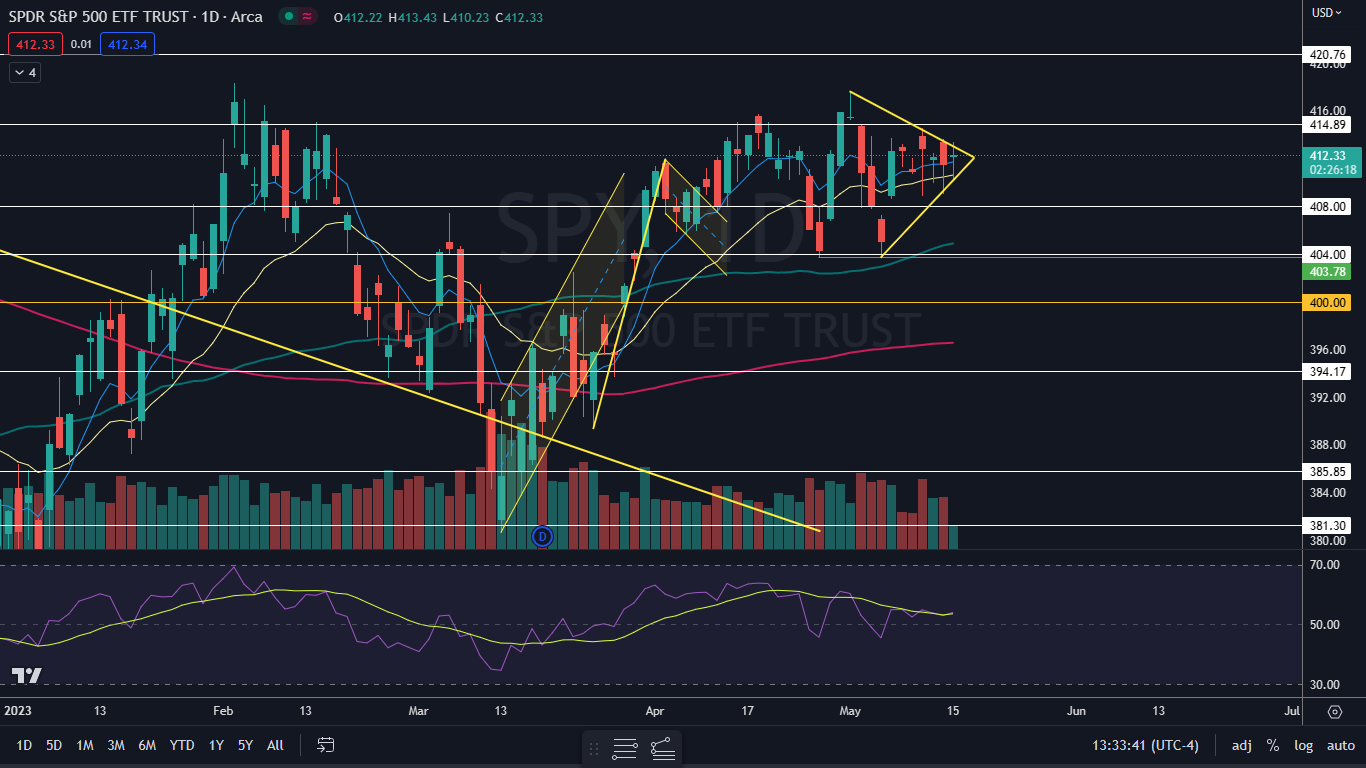The width and height of the screenshot is (1366, 768).
Task: Click the RSI 70 level scale label
Action: click(1327, 565)
